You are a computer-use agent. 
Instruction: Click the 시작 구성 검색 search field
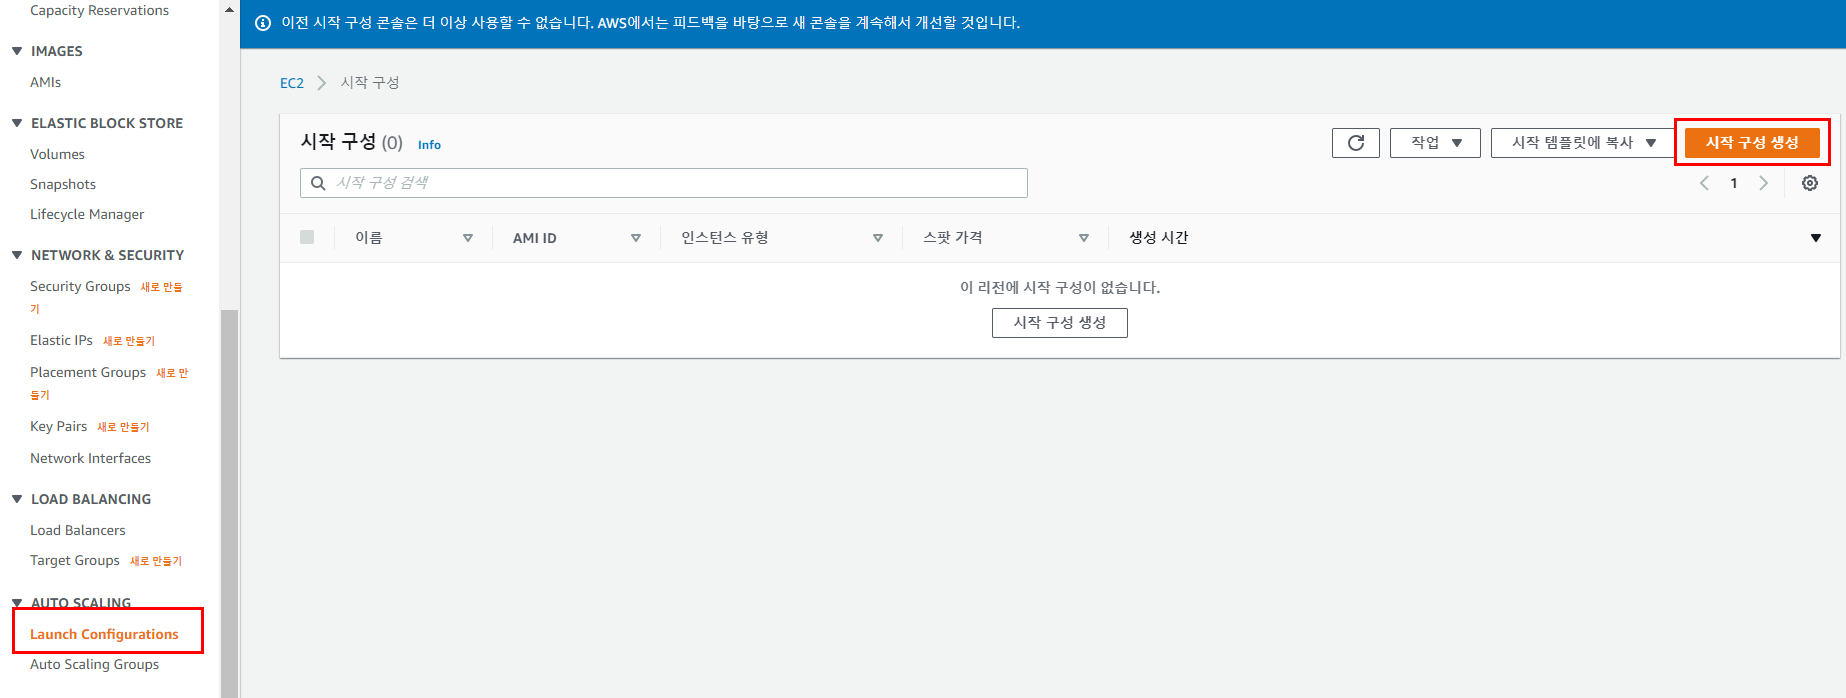[664, 183]
